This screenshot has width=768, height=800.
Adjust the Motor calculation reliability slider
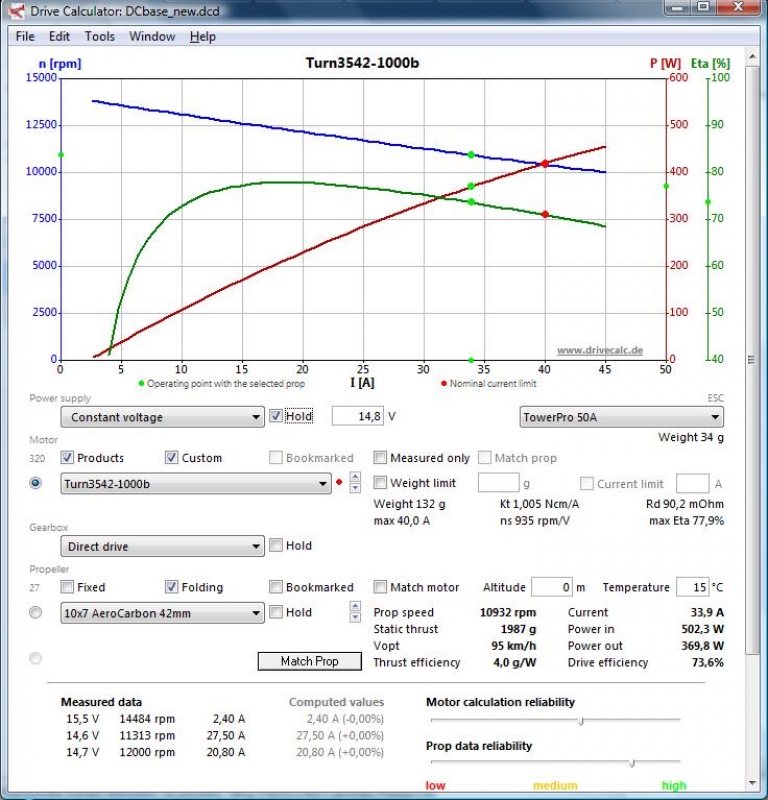coord(581,720)
